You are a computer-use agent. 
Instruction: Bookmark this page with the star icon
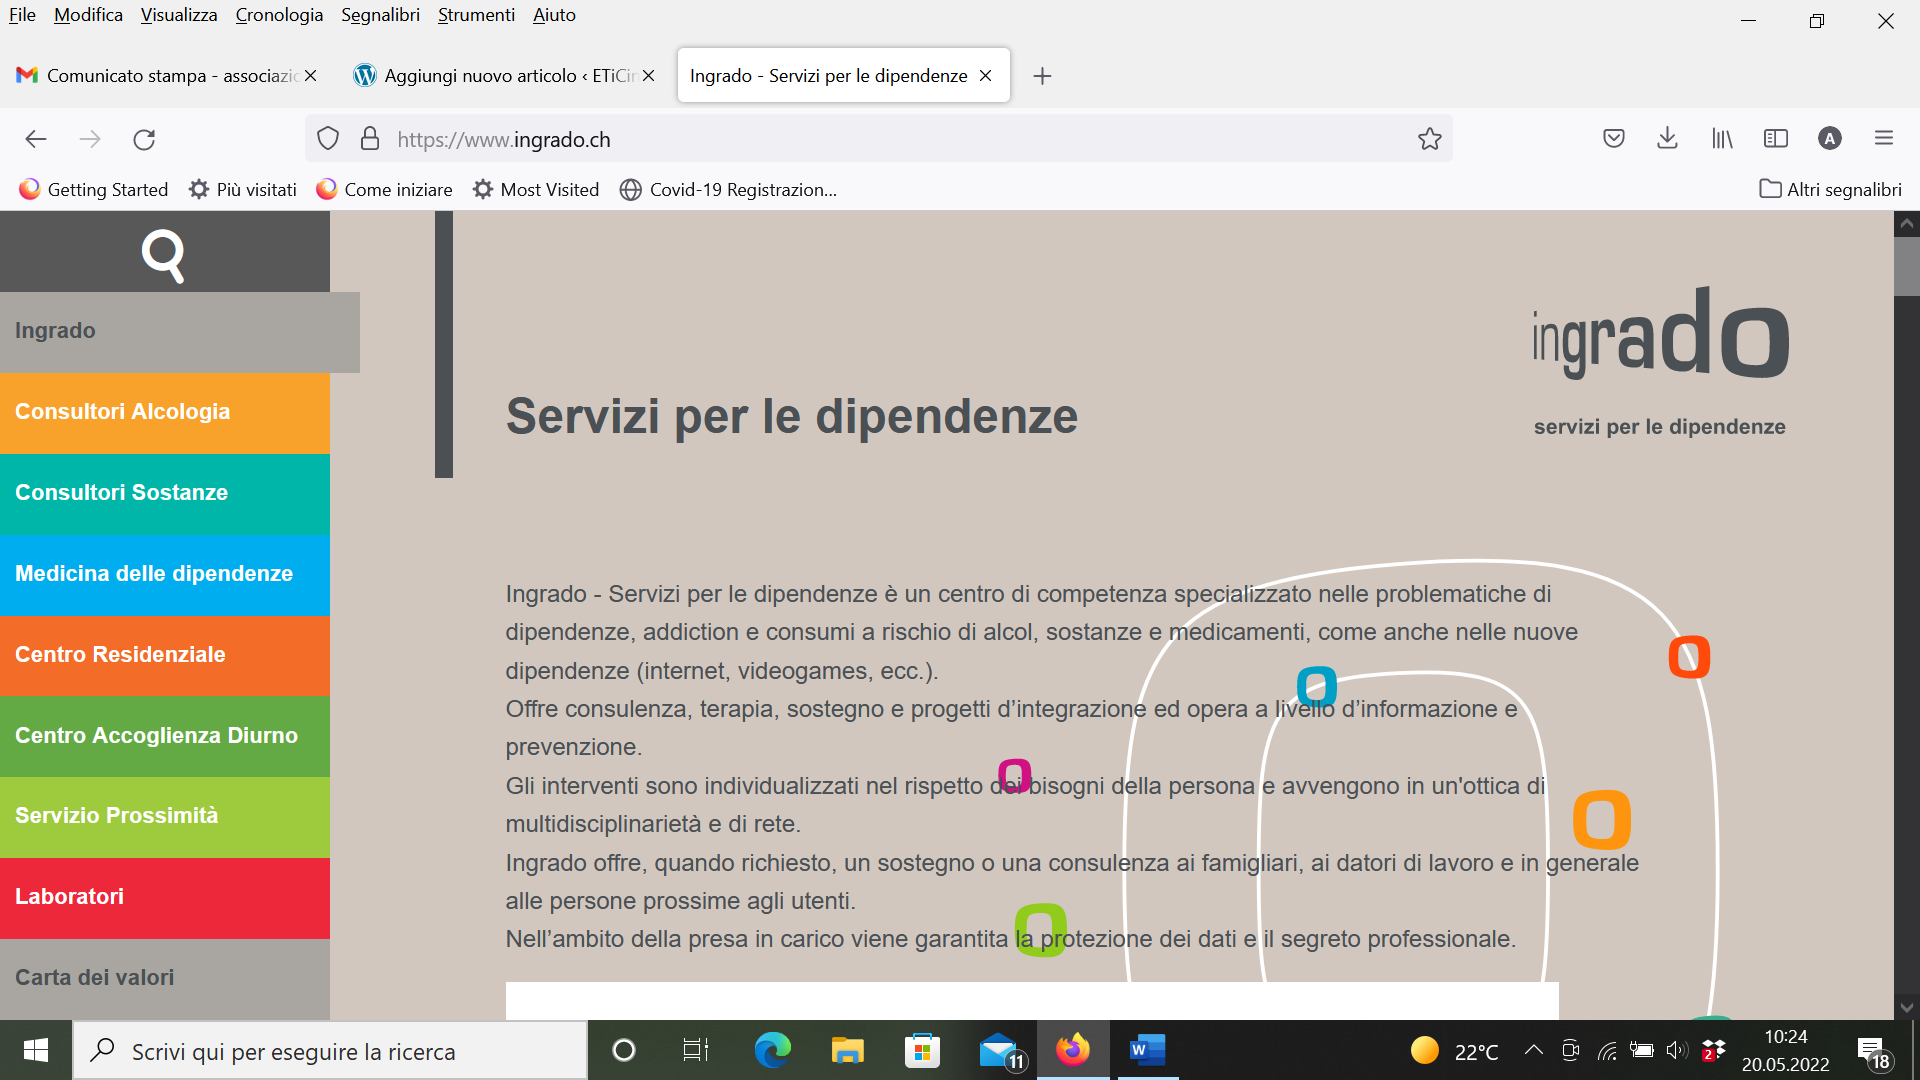click(x=1430, y=139)
